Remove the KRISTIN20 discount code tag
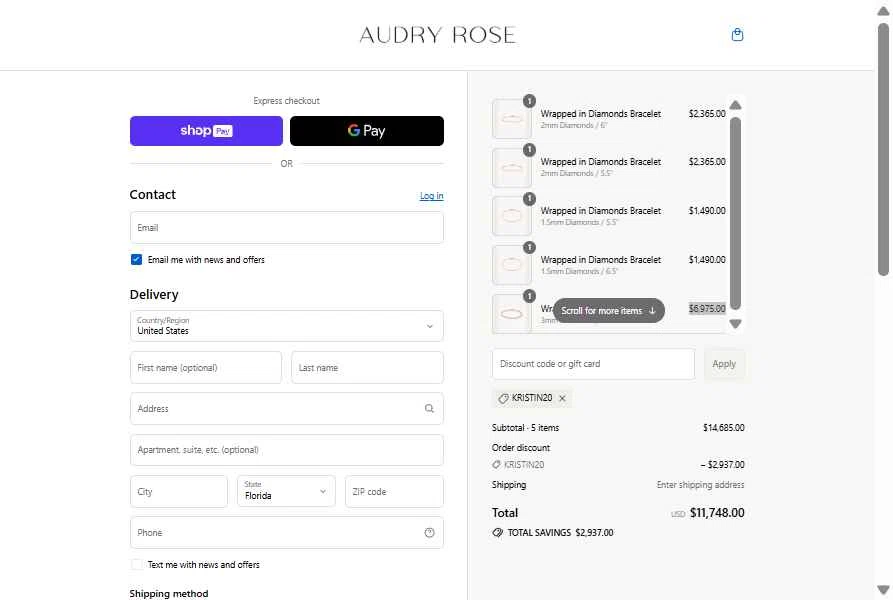Image resolution: width=893 pixels, height=600 pixels. tap(562, 398)
